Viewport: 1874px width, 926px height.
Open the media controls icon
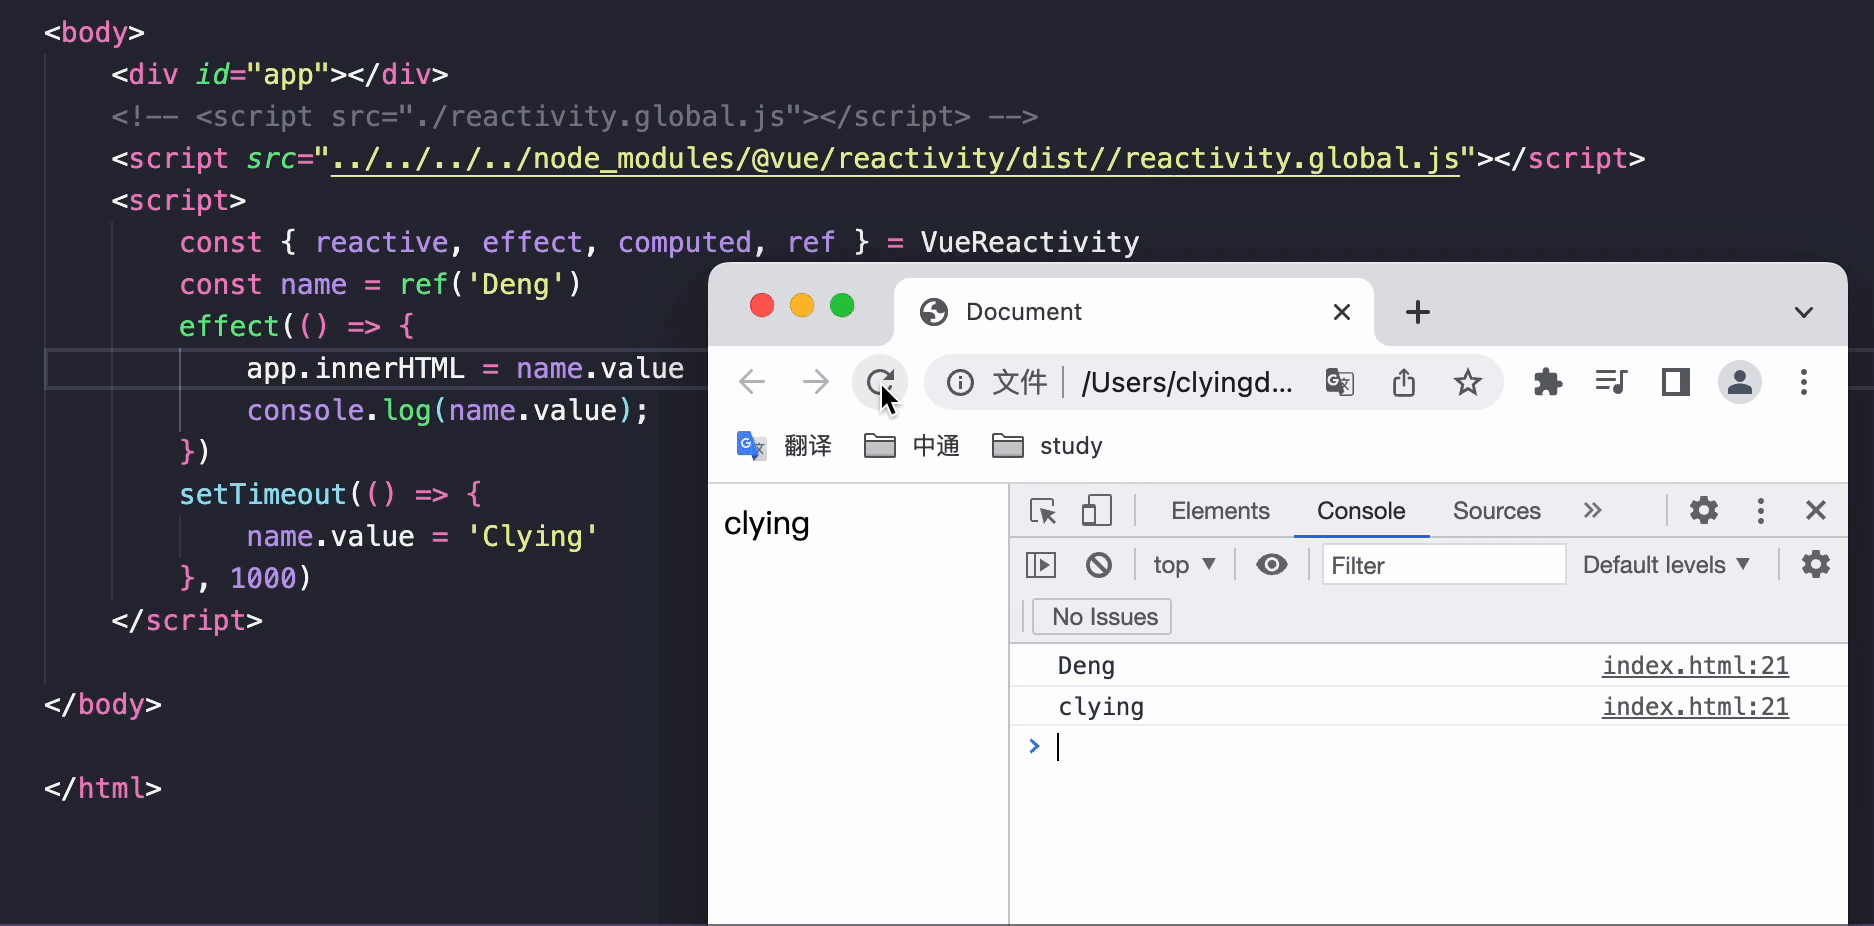[1612, 382]
